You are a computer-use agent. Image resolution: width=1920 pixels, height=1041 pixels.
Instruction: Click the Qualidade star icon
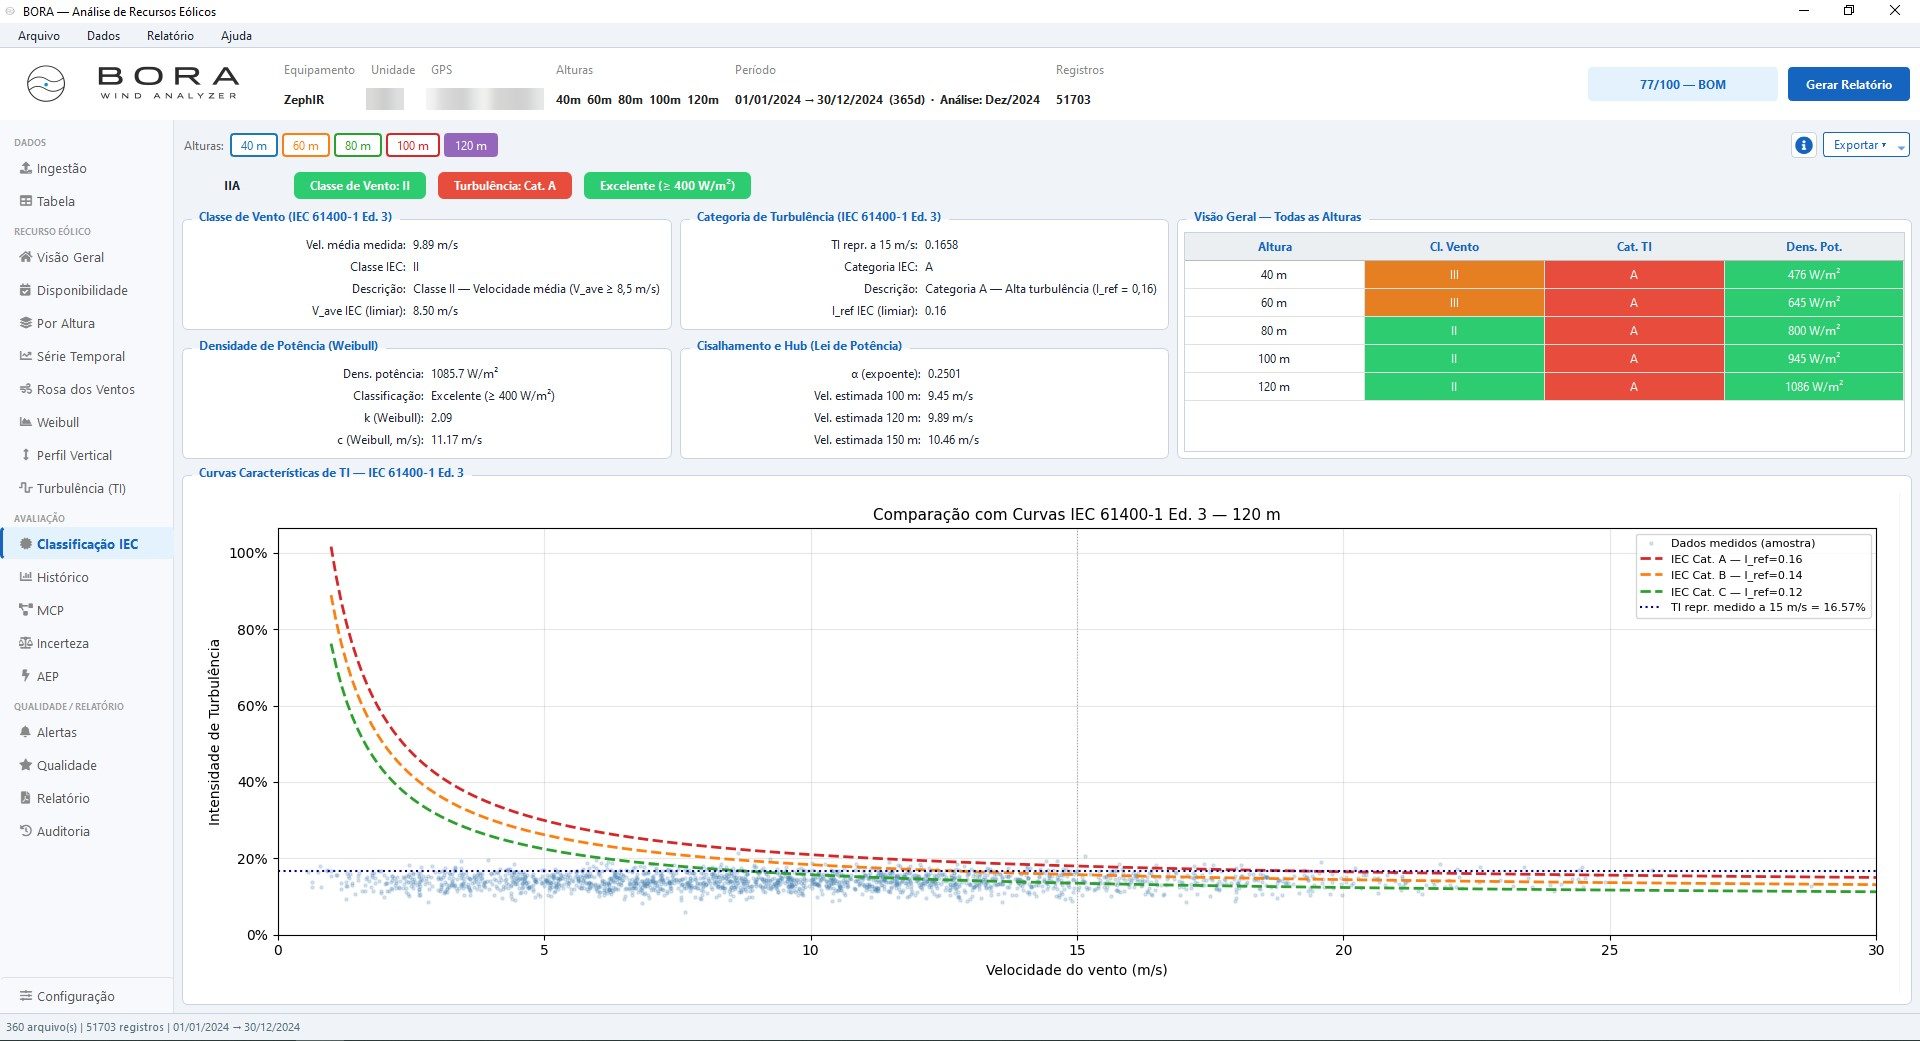tap(26, 765)
